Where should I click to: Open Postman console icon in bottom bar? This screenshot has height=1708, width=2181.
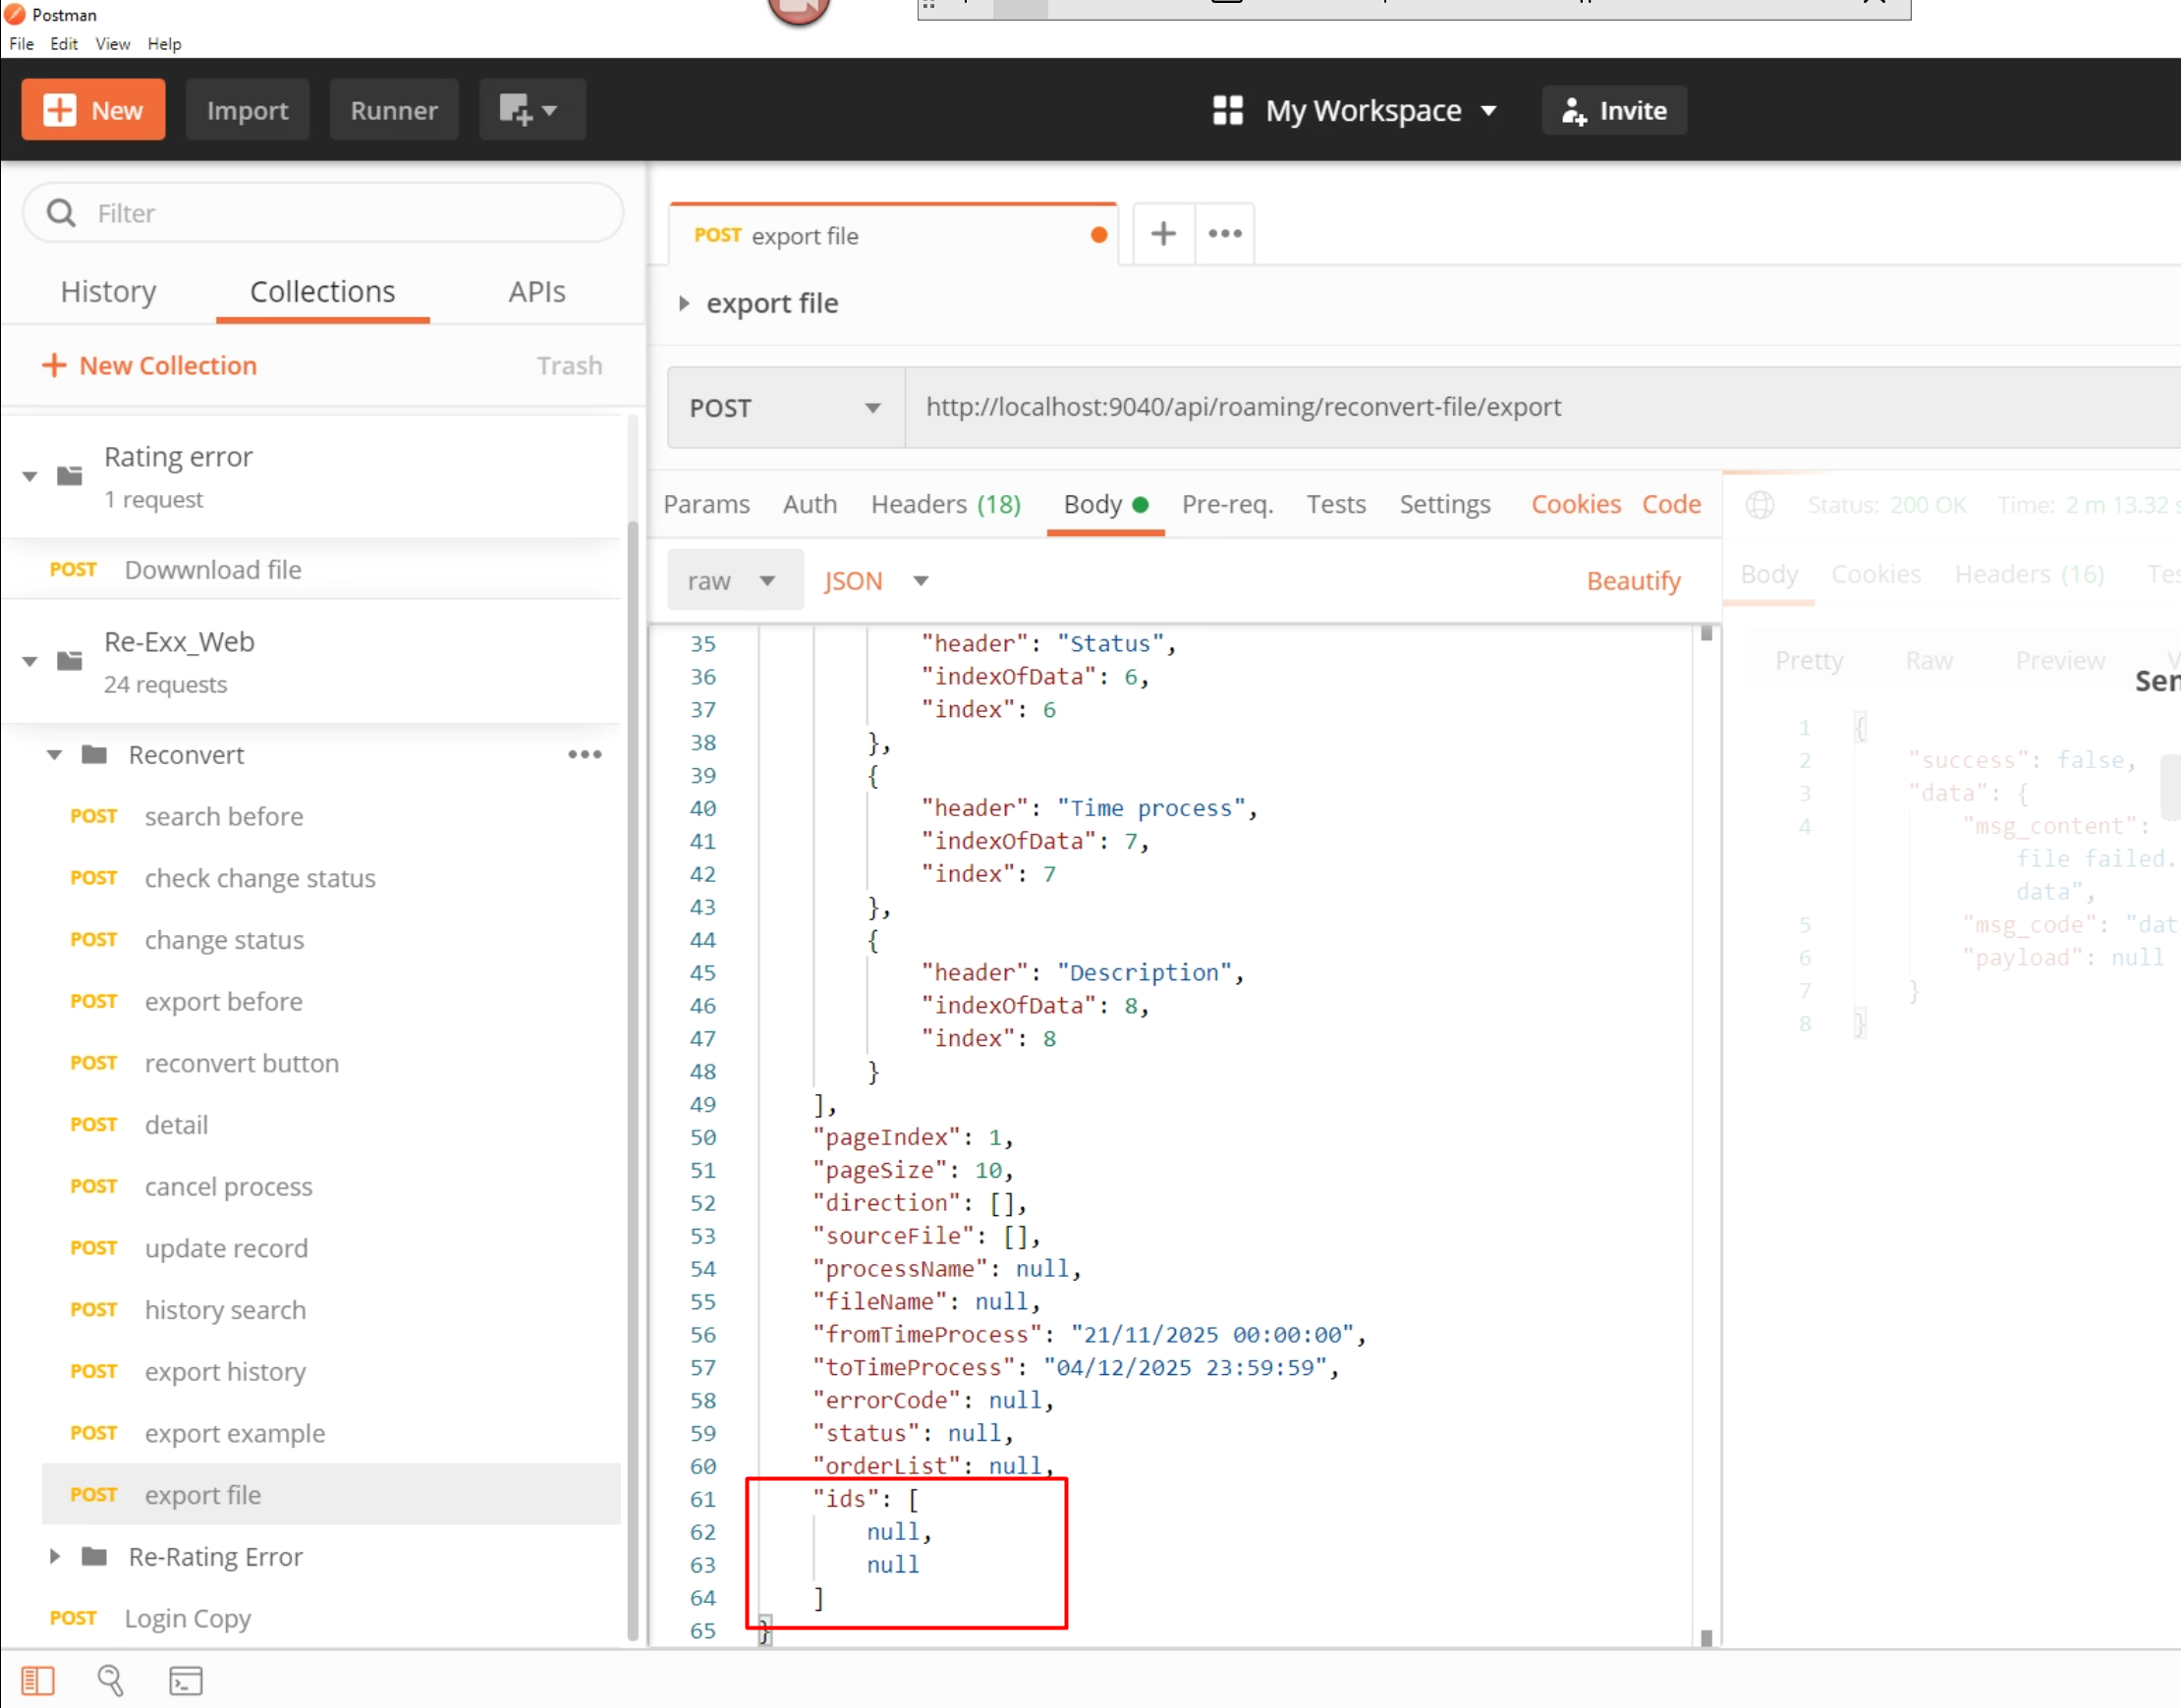coord(186,1681)
